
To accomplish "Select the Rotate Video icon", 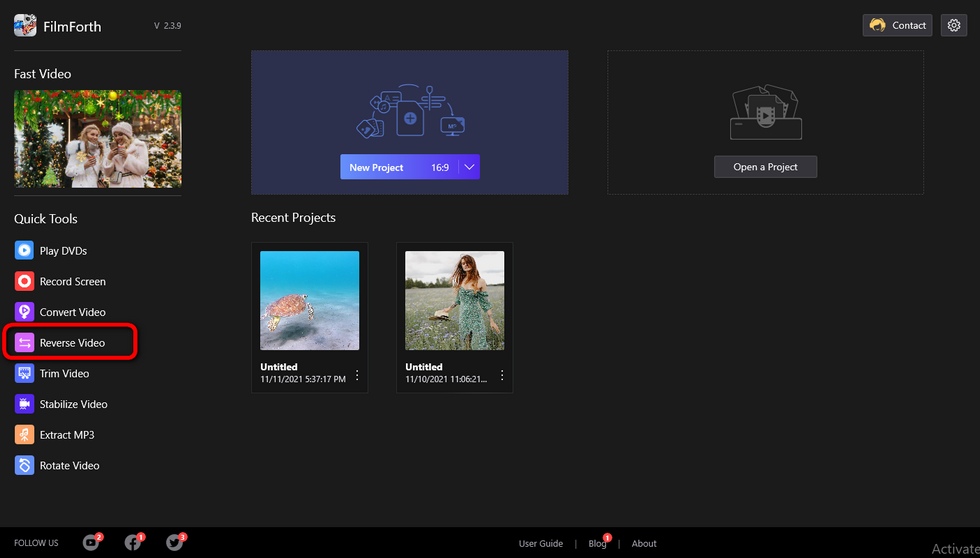I will click(24, 465).
